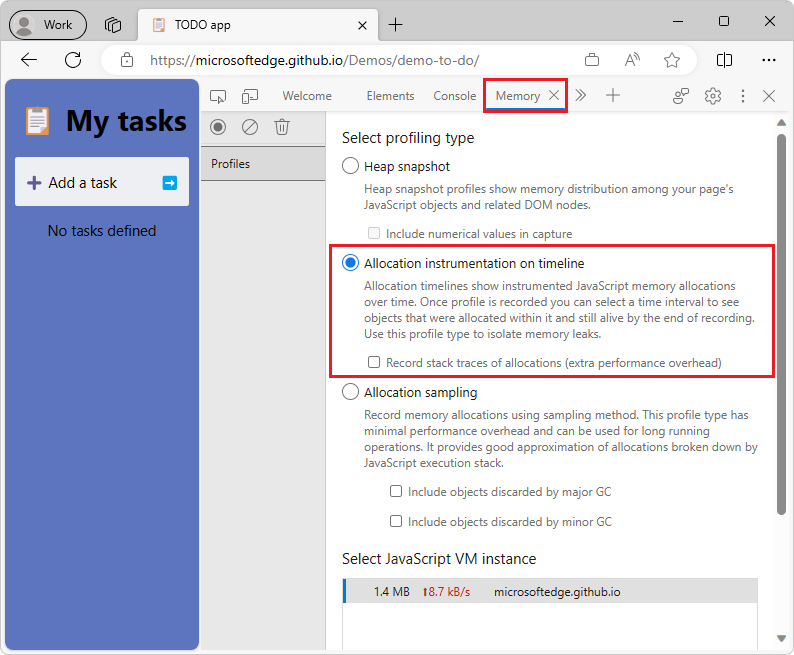Select Allocation instrumentation on timeline option

(x=350, y=263)
